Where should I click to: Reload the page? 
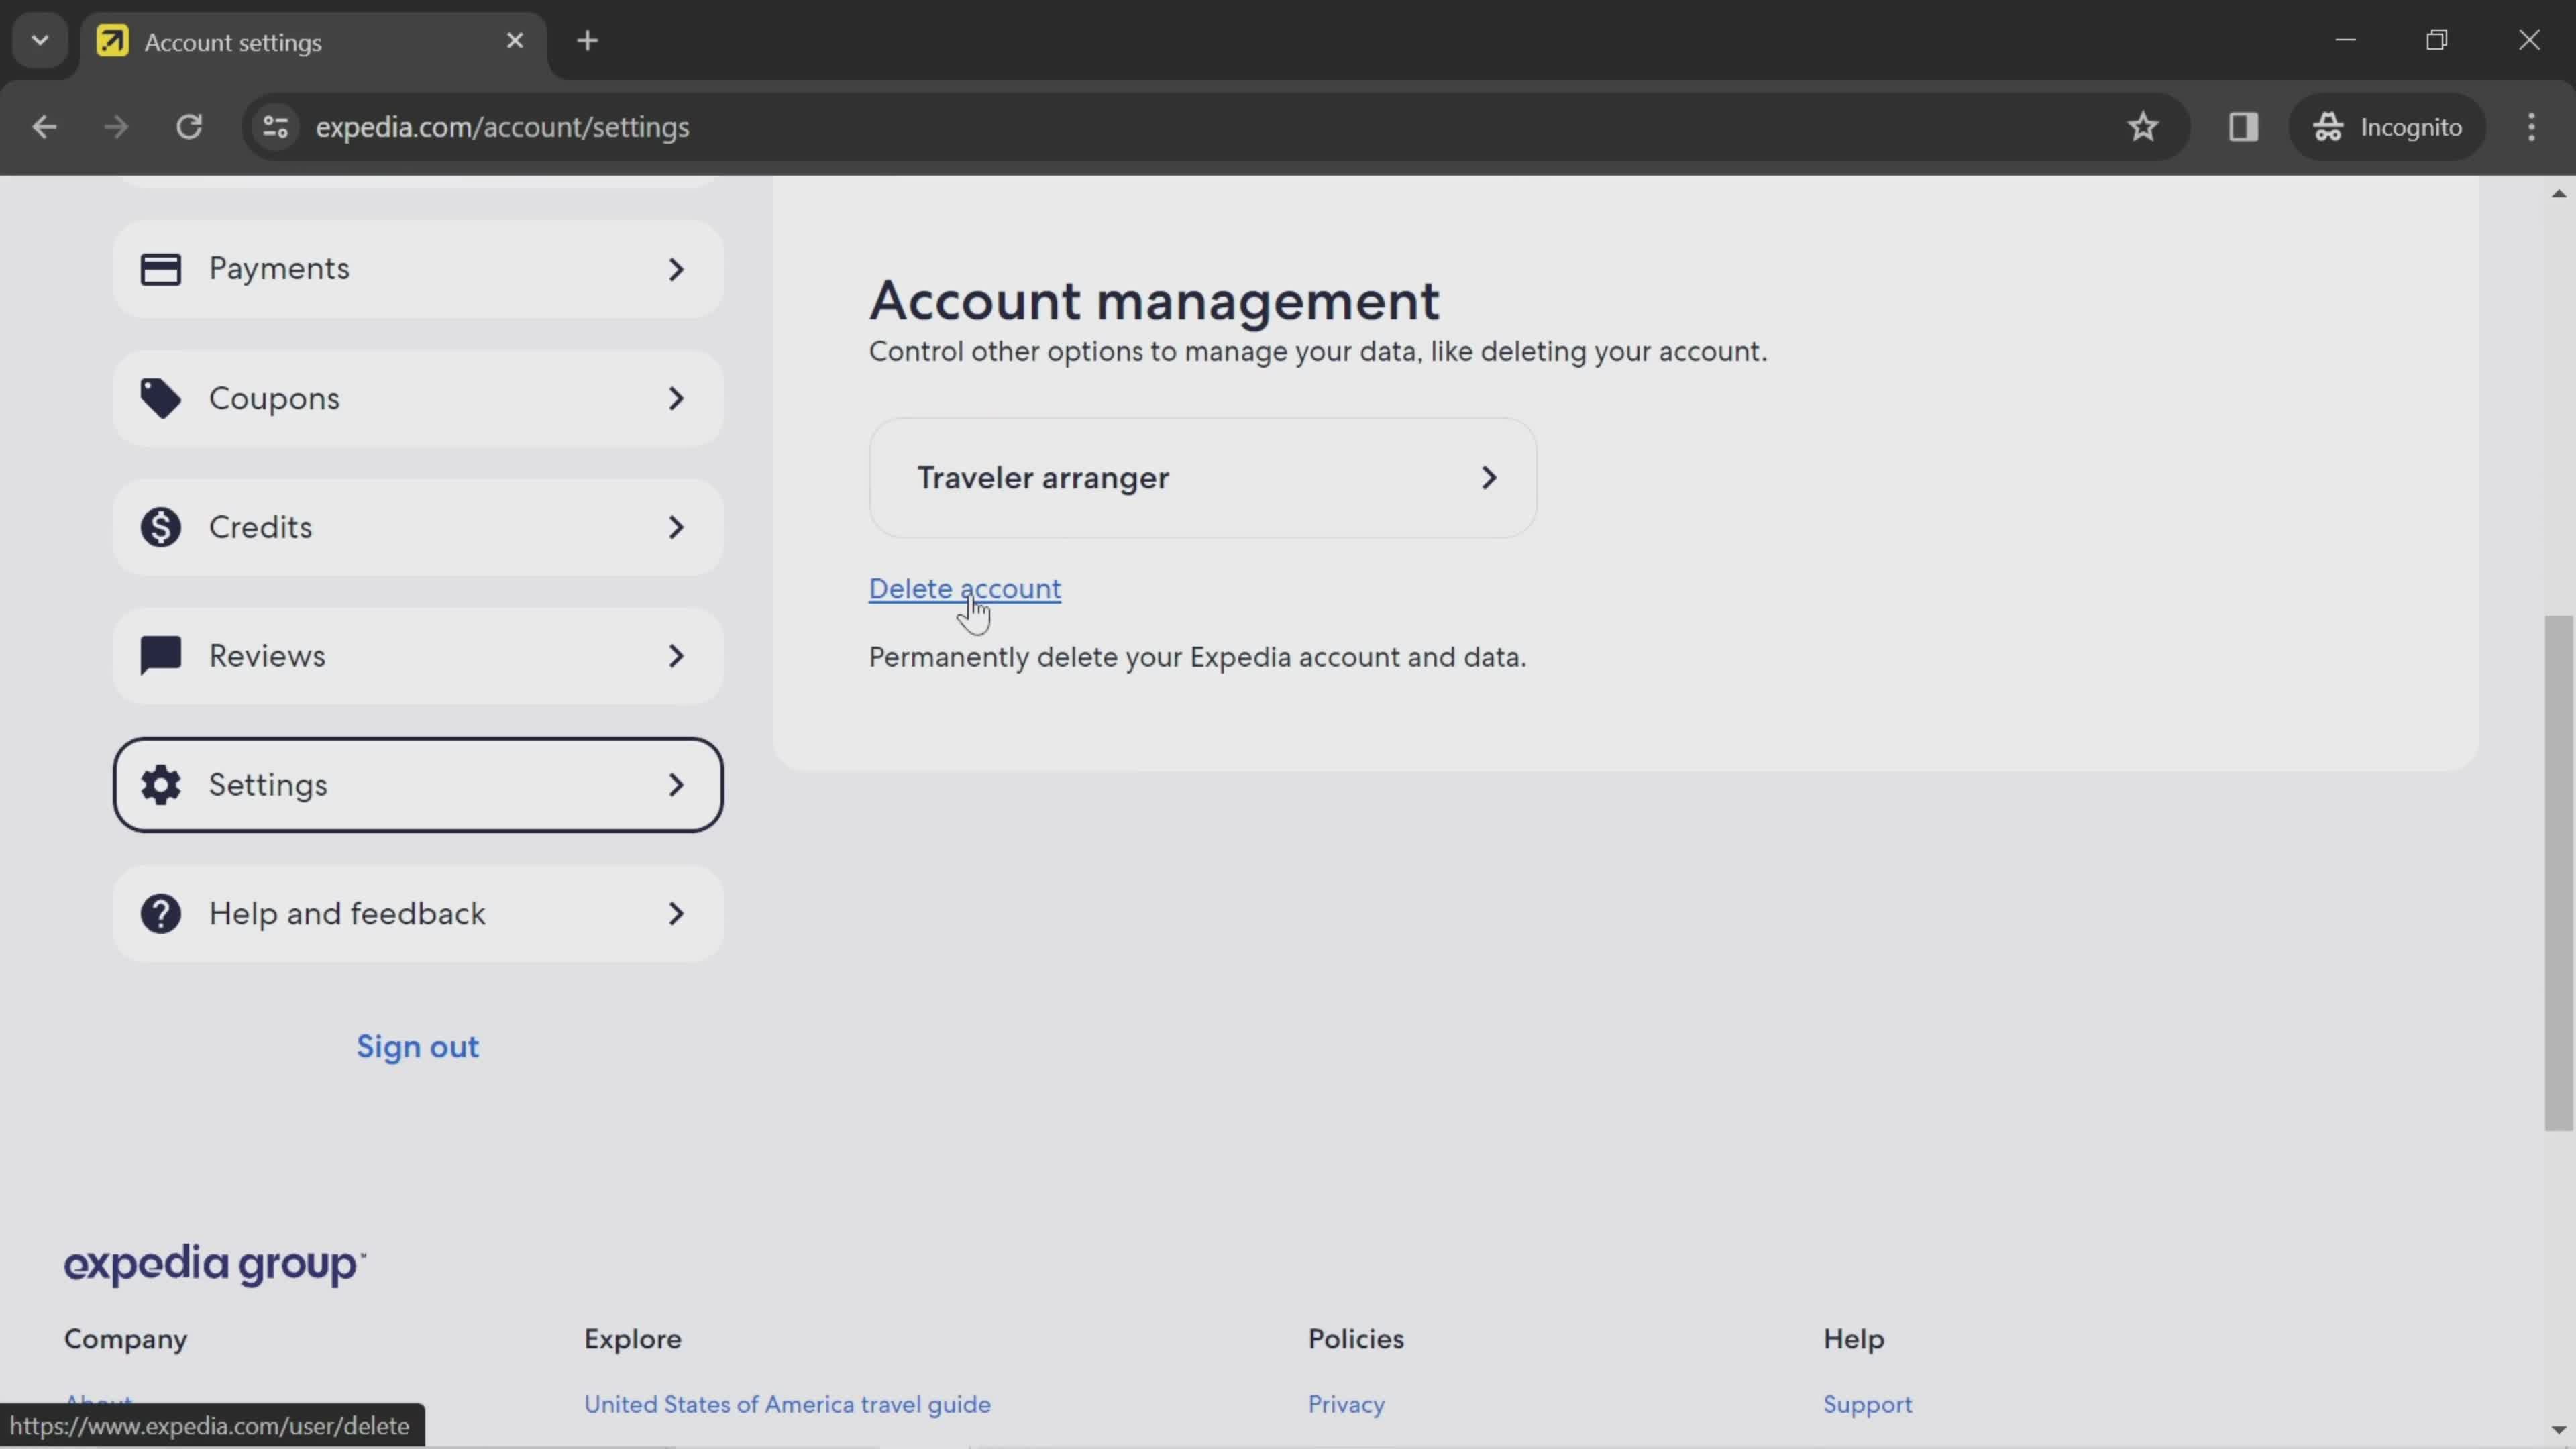tap(189, 127)
